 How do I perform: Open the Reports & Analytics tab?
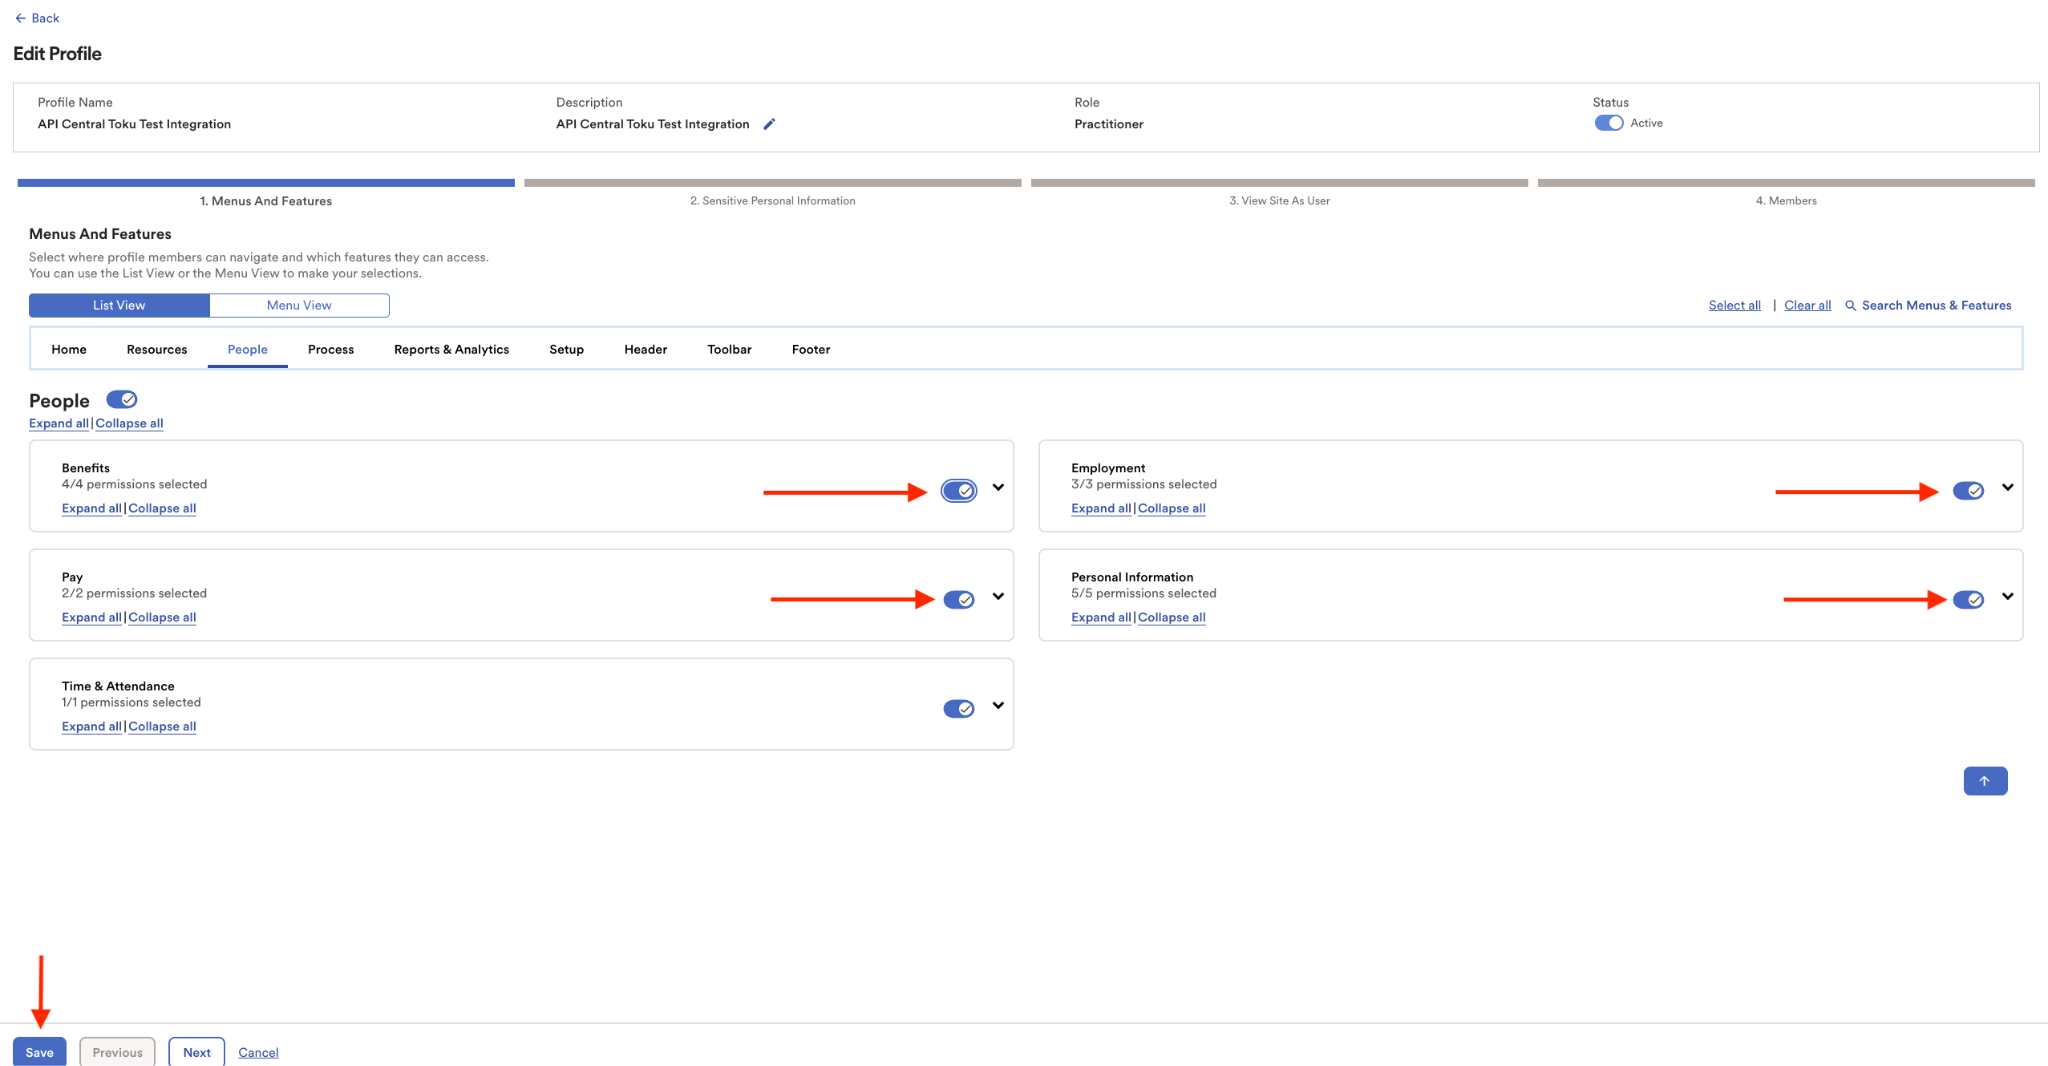point(451,349)
